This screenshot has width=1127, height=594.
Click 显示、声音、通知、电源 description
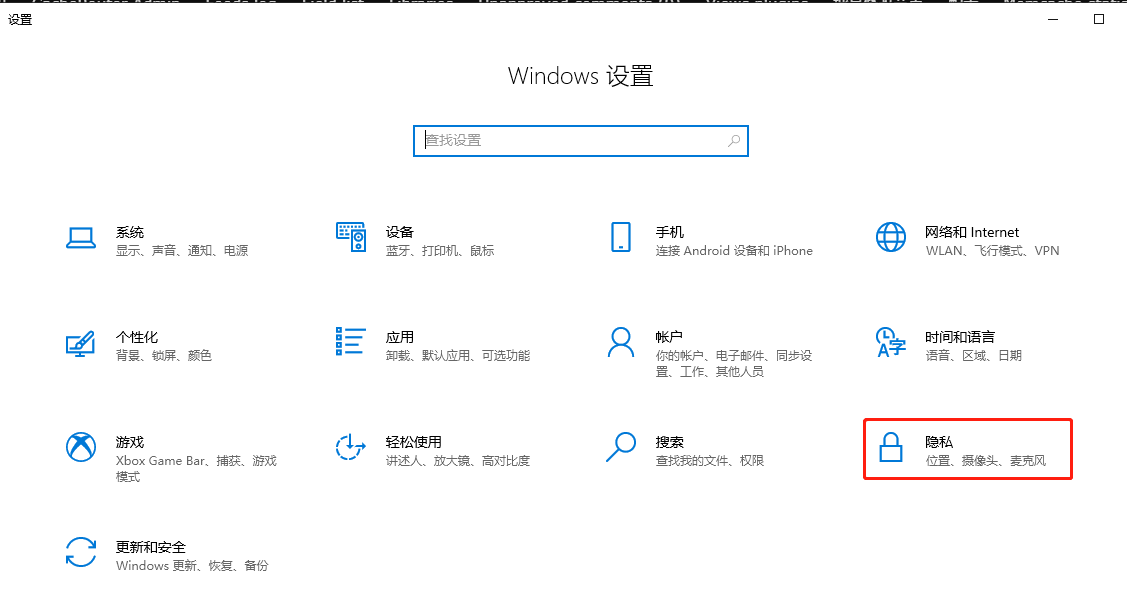(182, 251)
